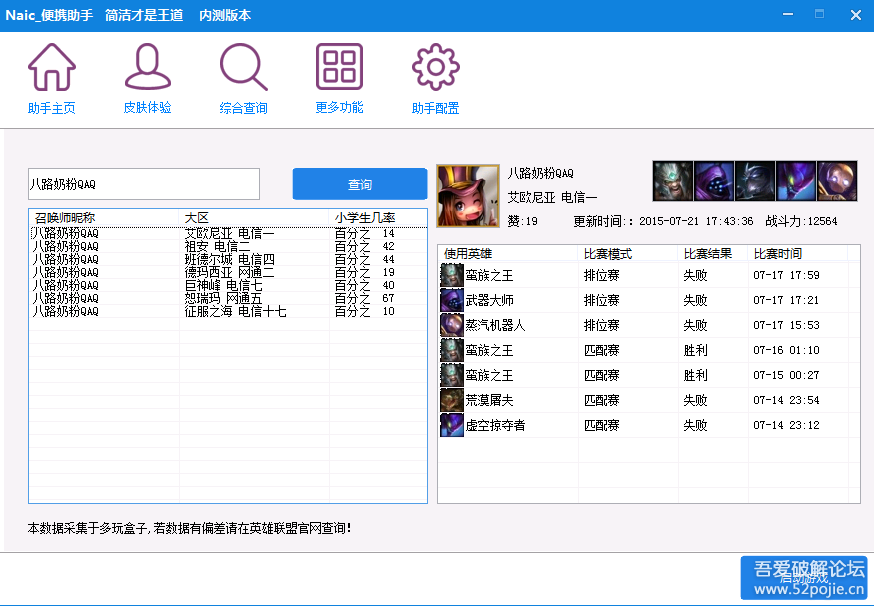Select the 班德尔城 电信四 row

tap(229, 259)
